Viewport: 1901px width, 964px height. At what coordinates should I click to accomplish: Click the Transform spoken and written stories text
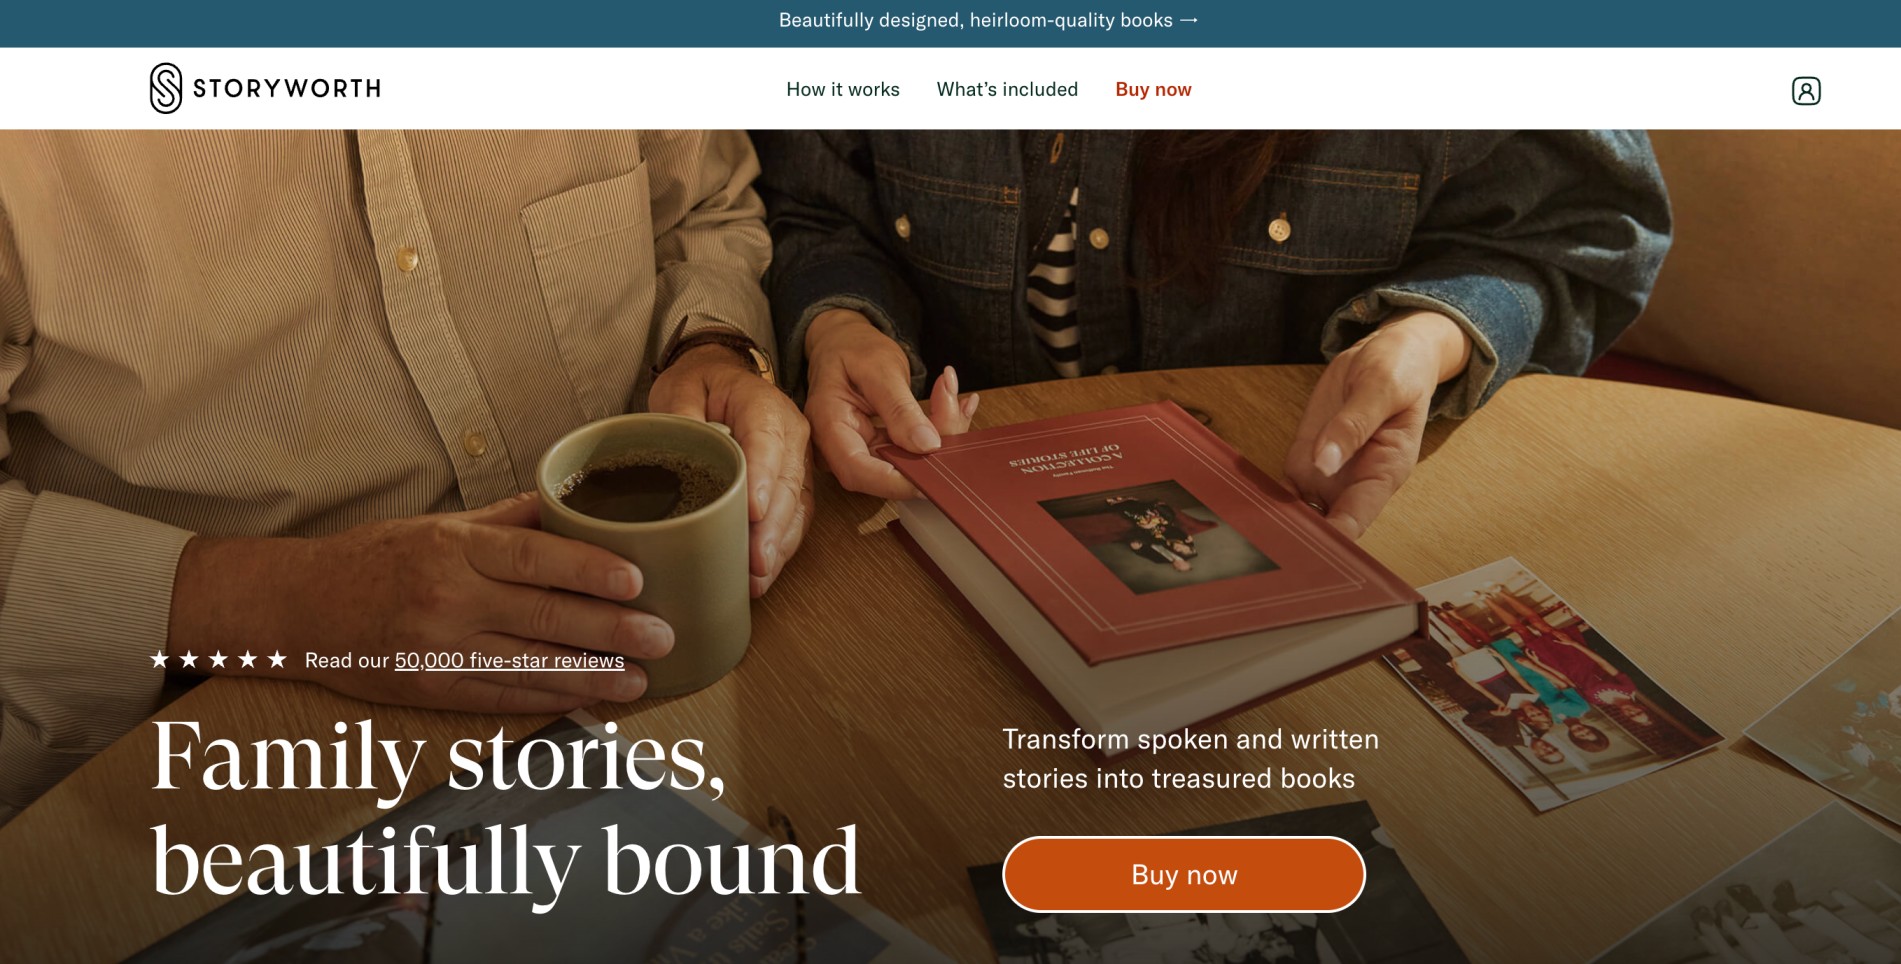point(1190,759)
